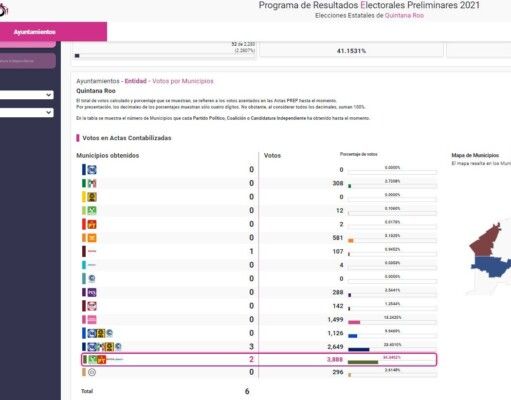This screenshot has height=400, width=511.
Task: Click the site logo at top left
Action: [x=3, y=10]
